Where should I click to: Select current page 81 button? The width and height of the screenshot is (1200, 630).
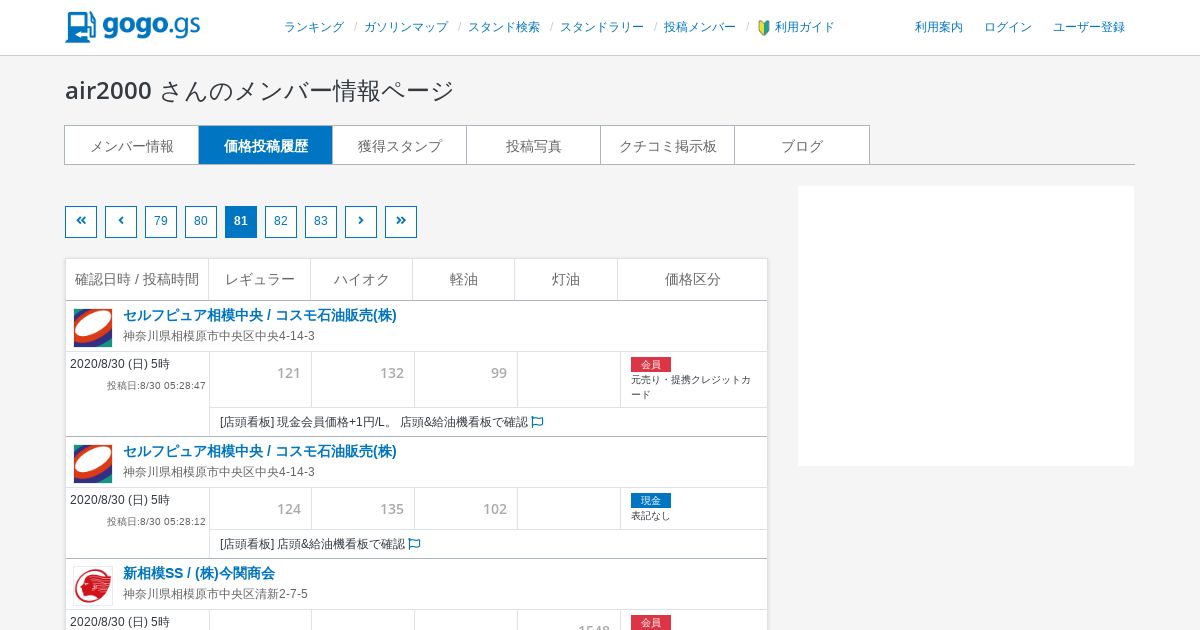point(241,222)
